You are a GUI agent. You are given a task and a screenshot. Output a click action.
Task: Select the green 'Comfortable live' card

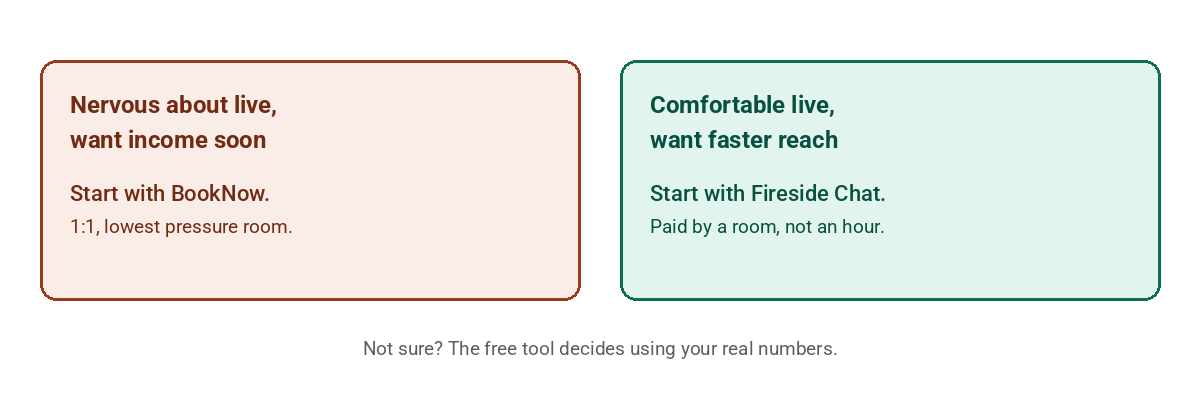[x=890, y=180]
